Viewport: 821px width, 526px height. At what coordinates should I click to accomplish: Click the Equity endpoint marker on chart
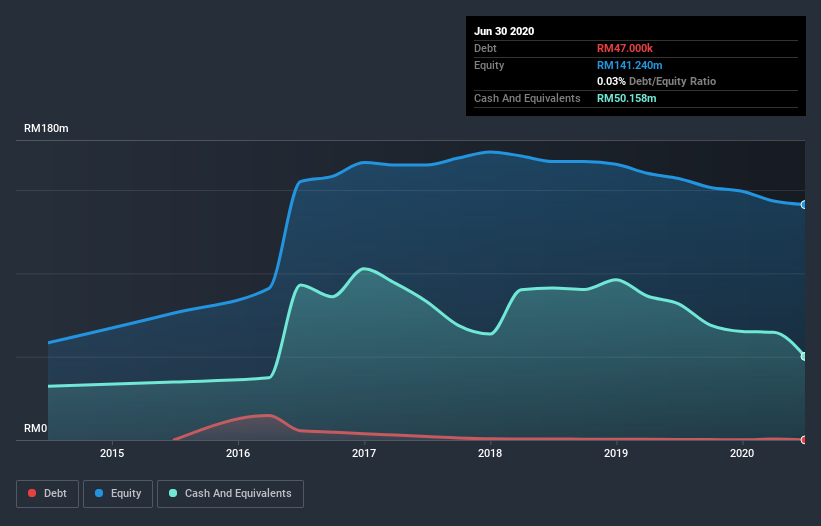(x=804, y=205)
